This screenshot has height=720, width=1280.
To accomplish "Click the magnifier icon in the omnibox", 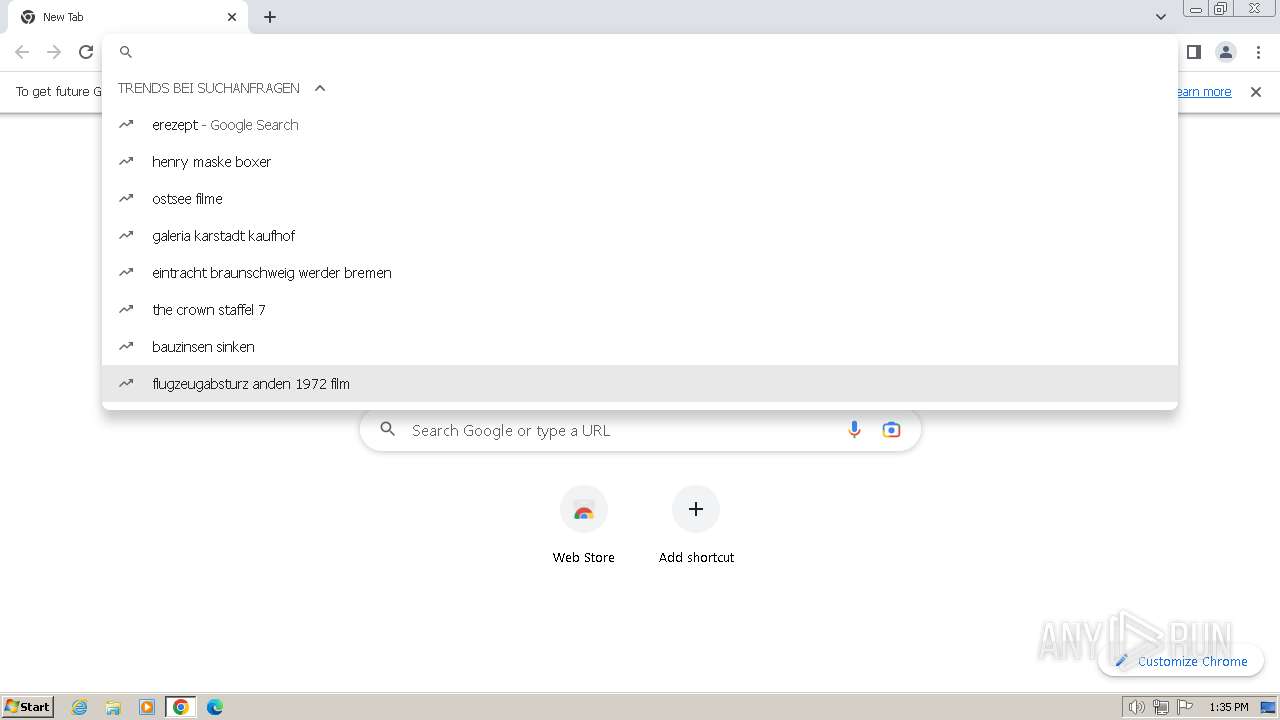I will point(126,52).
